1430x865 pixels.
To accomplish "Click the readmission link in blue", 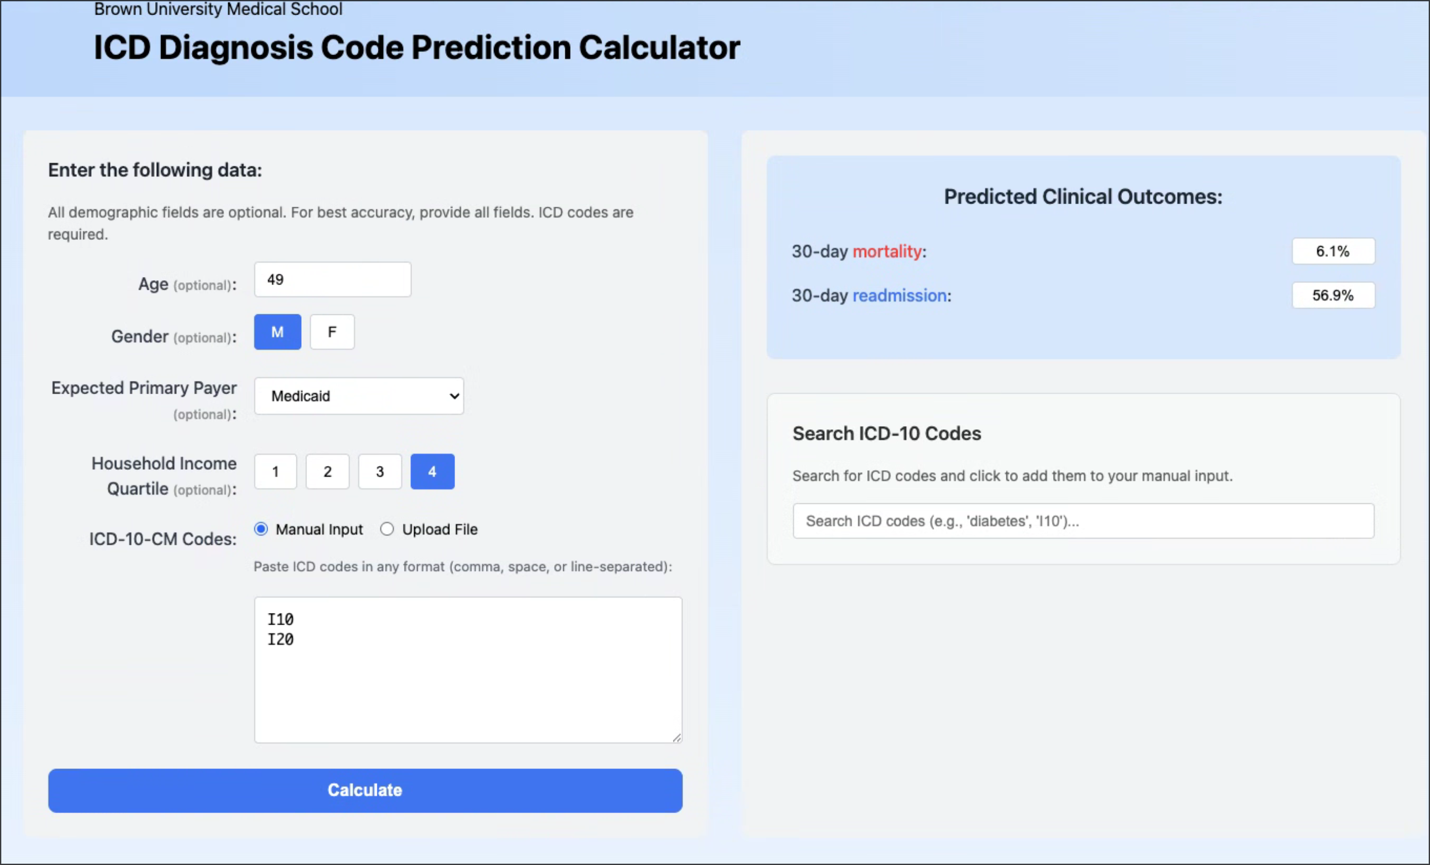I will click(911, 295).
